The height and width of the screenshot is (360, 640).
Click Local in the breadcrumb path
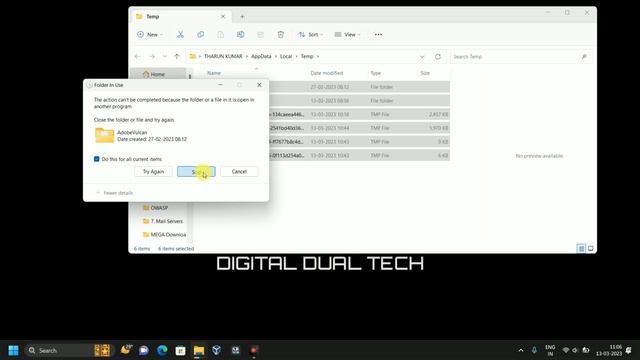pyautogui.click(x=286, y=56)
